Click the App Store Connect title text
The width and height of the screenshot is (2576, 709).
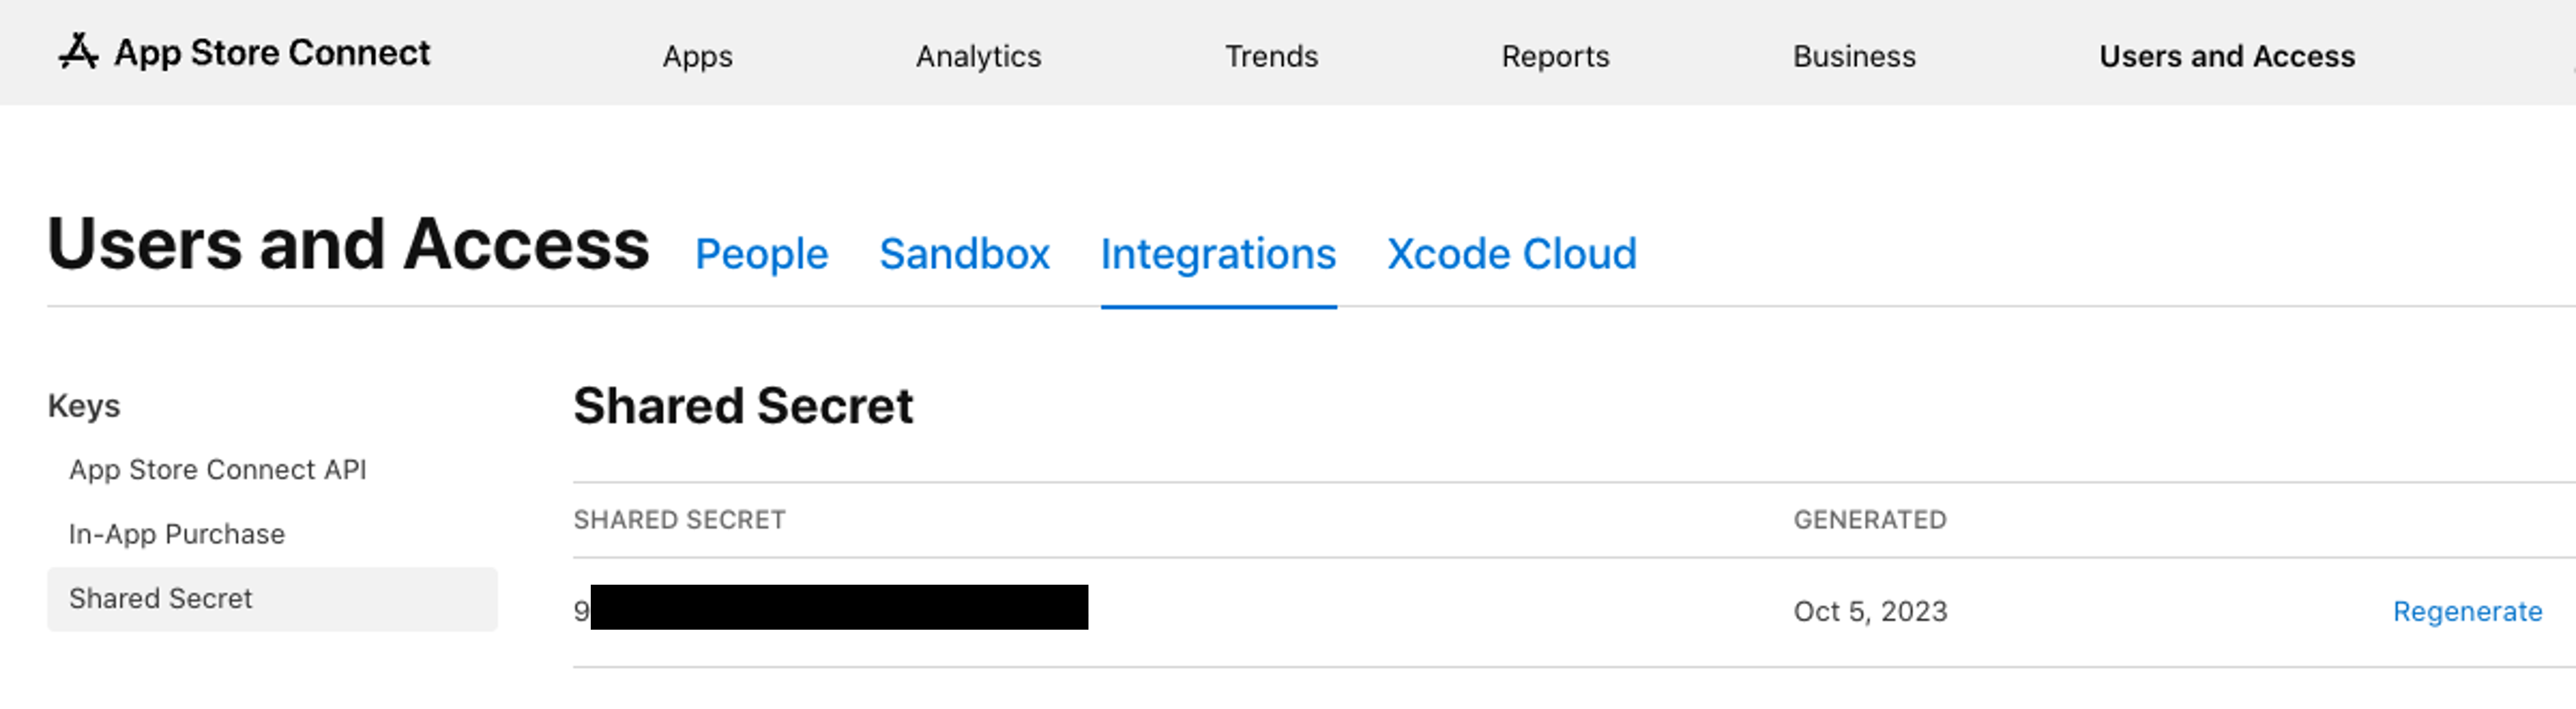click(272, 53)
